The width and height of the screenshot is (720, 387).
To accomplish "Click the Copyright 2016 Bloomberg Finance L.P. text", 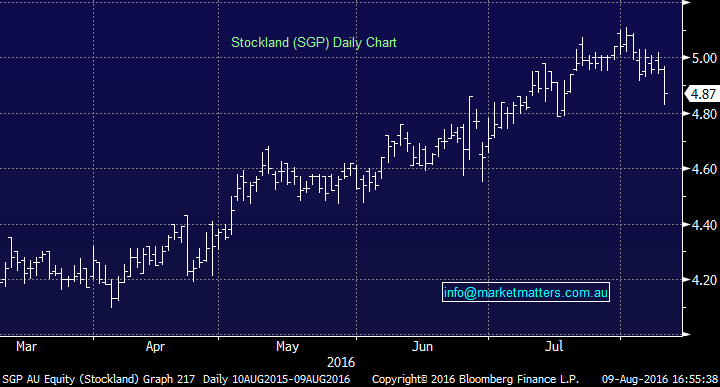I will pyautogui.click(x=475, y=379).
